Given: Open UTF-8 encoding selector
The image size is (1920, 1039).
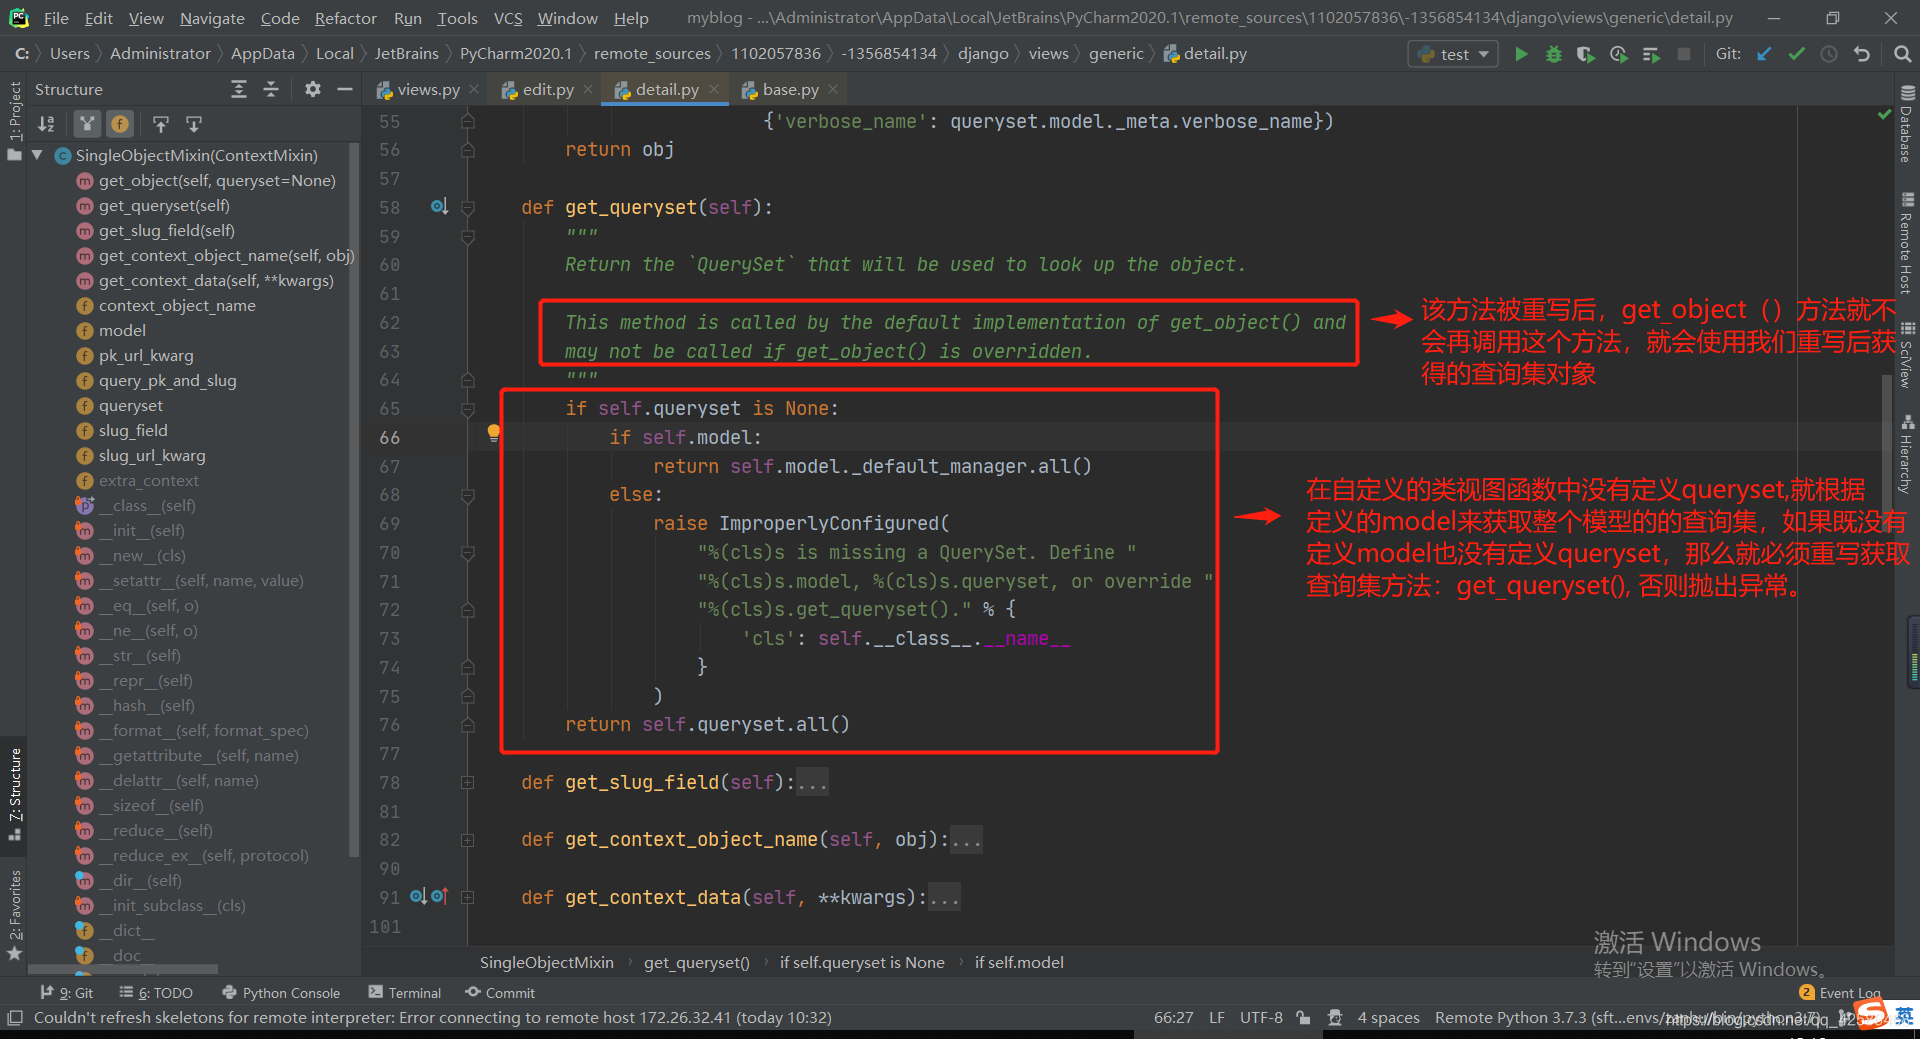Looking at the screenshot, I should [x=1261, y=1017].
